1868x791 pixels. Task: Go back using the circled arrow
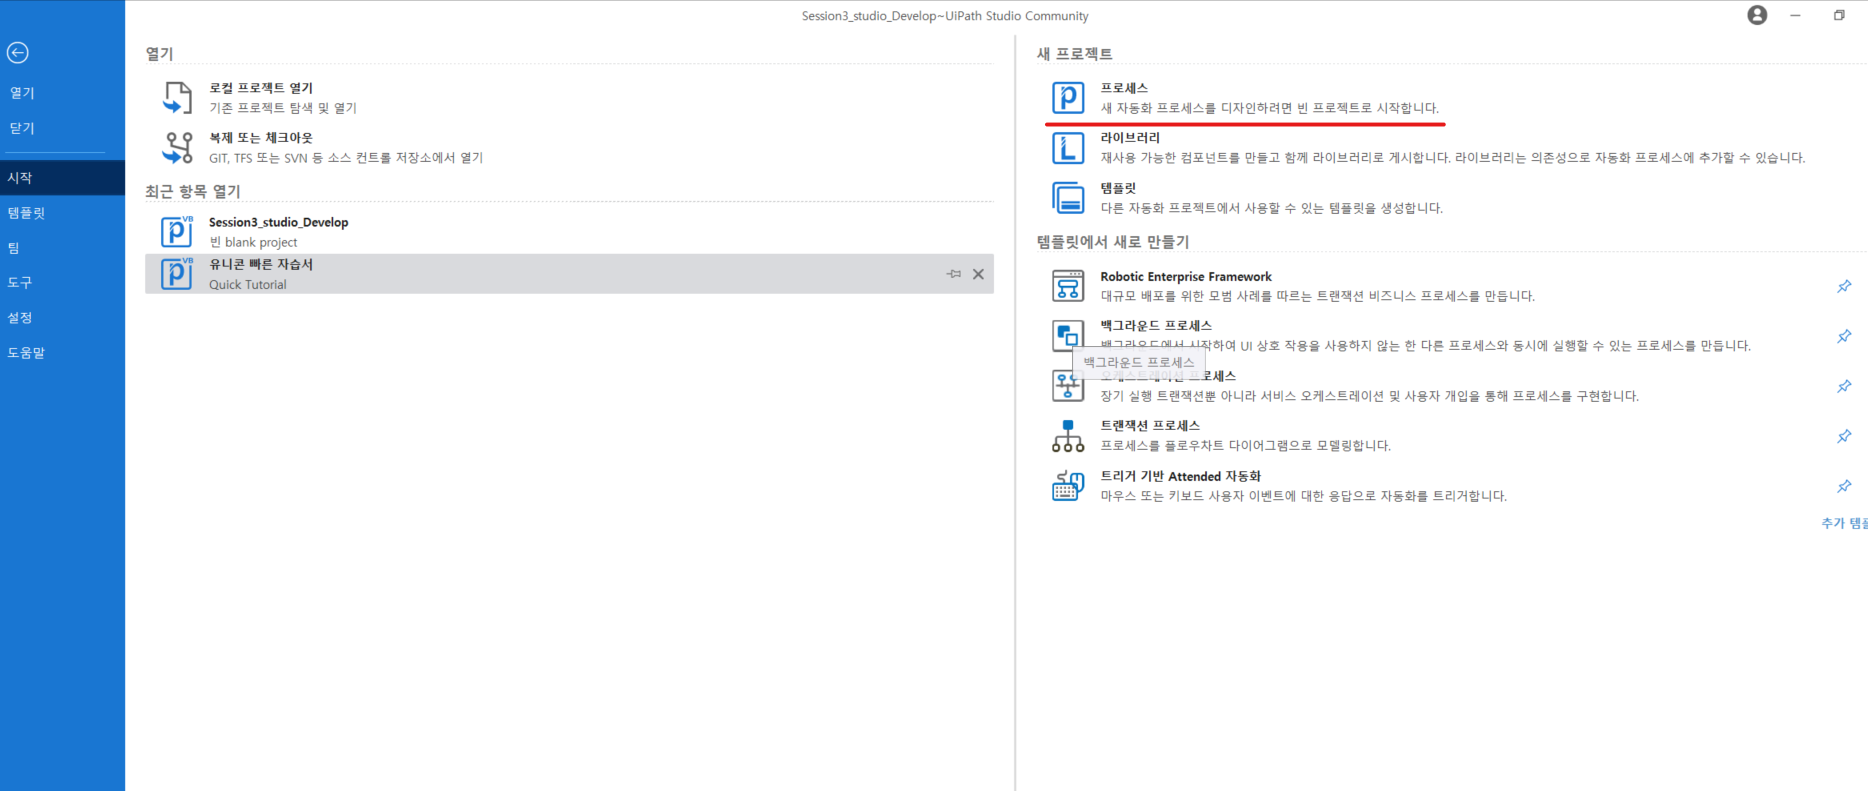point(17,53)
